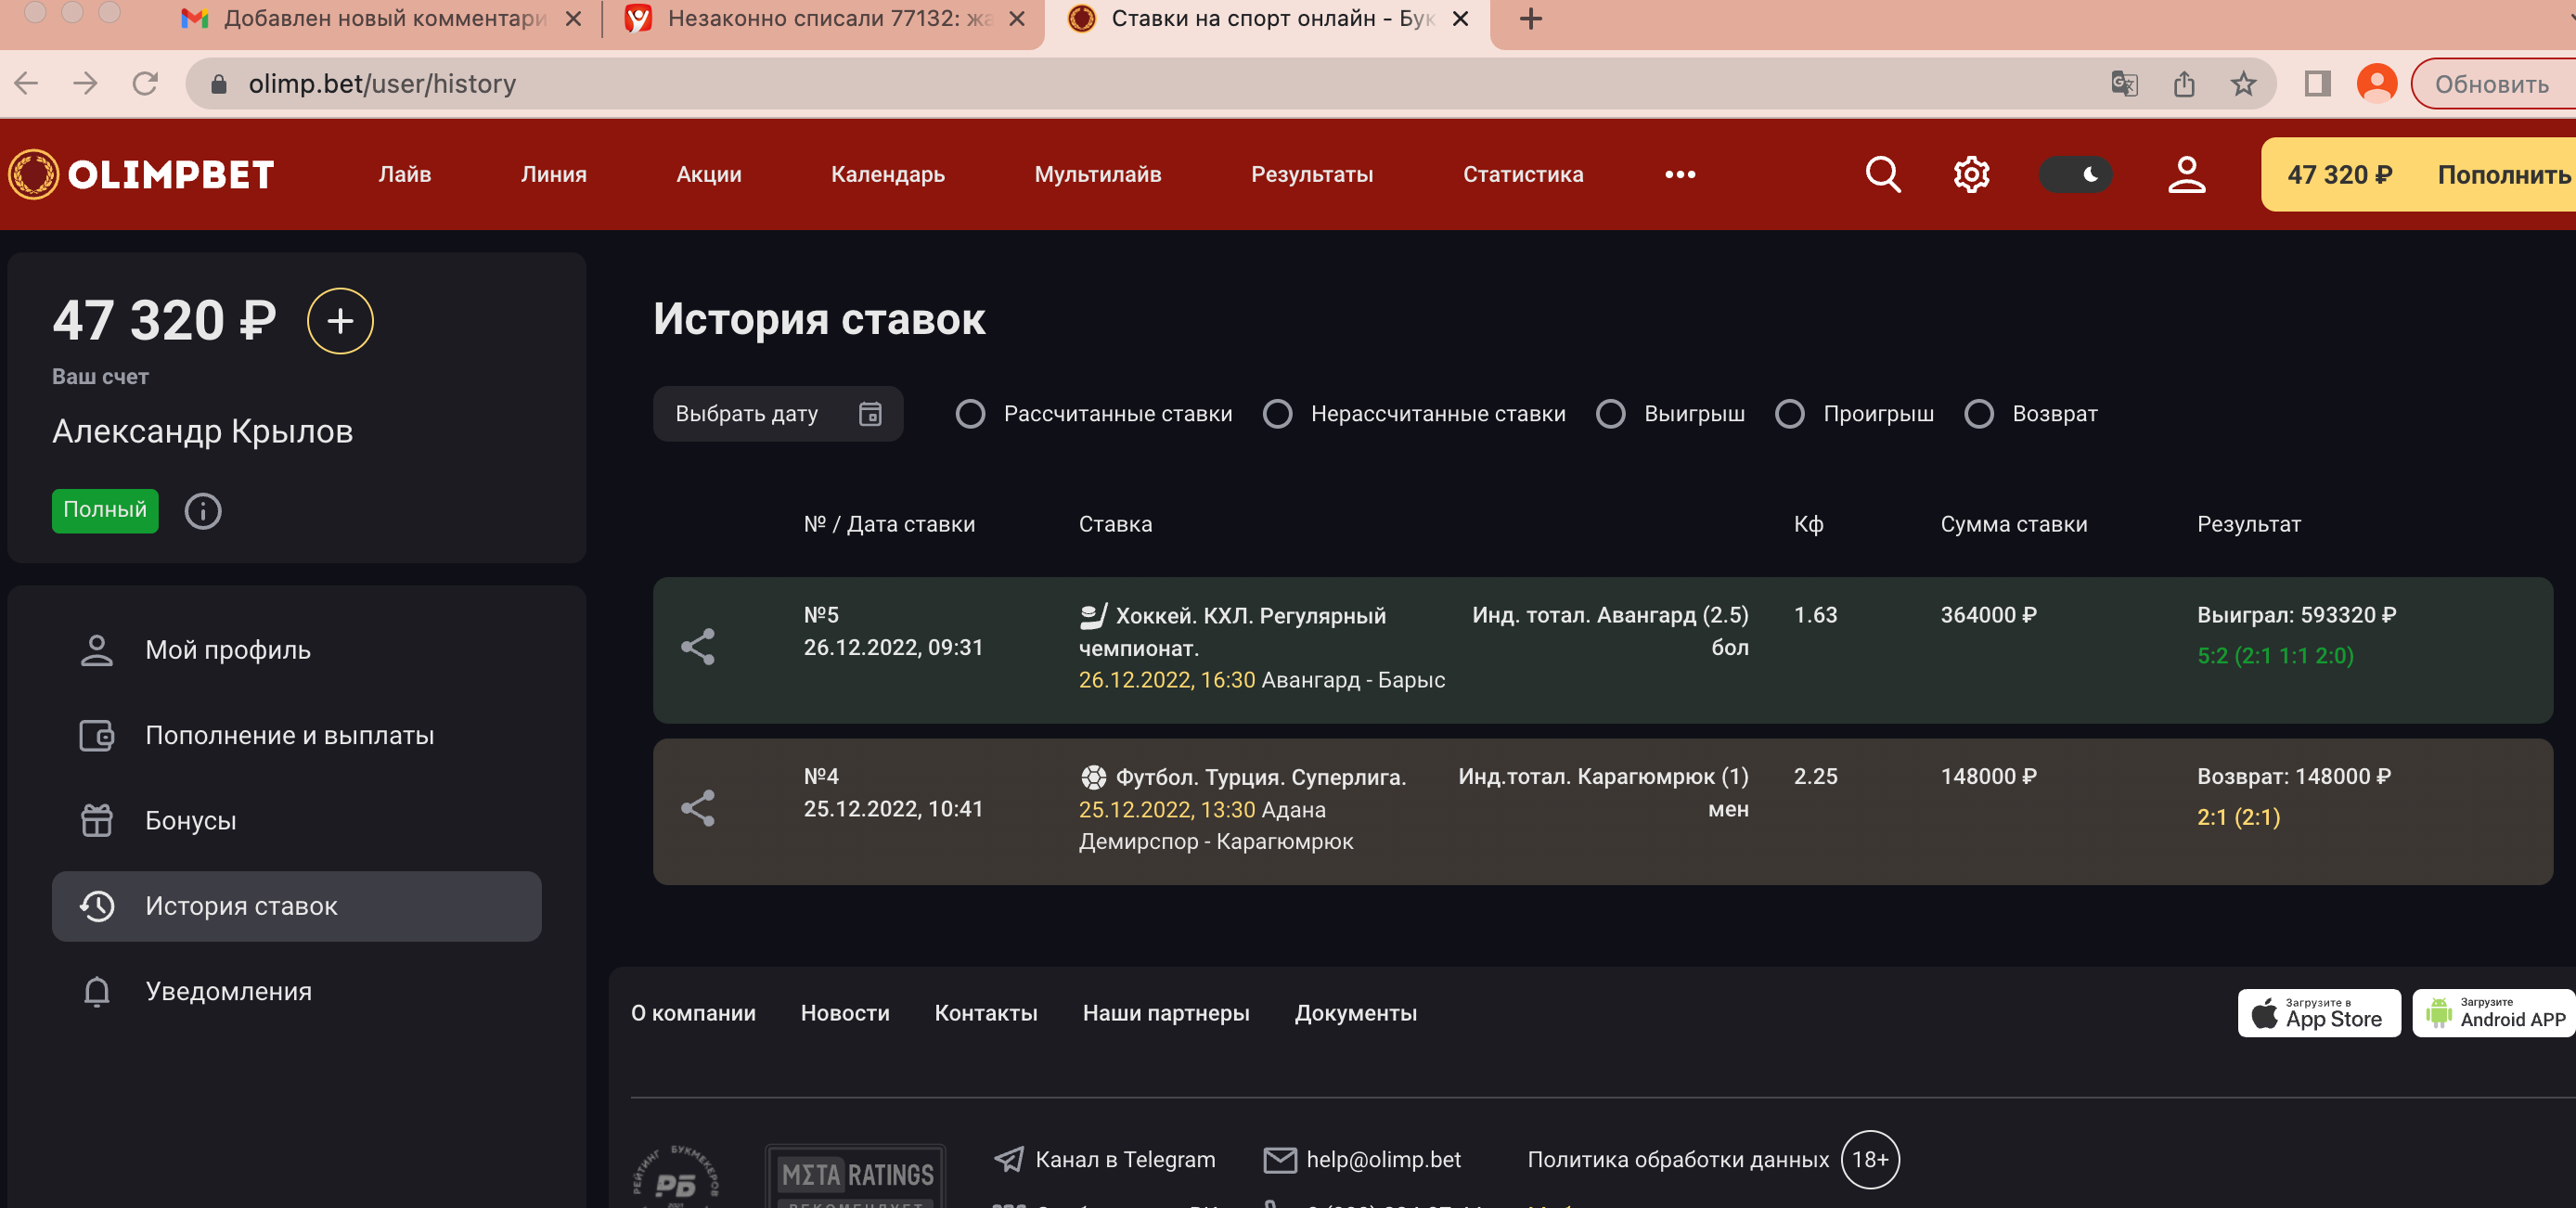Click share icon for bet №5
Image resolution: width=2576 pixels, height=1208 pixels.
698,647
